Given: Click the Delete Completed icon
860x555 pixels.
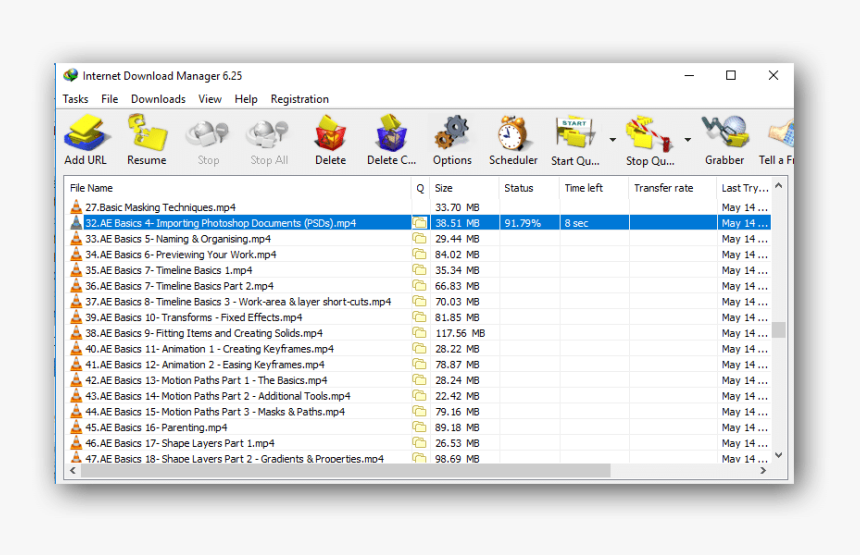Looking at the screenshot, I should [391, 133].
